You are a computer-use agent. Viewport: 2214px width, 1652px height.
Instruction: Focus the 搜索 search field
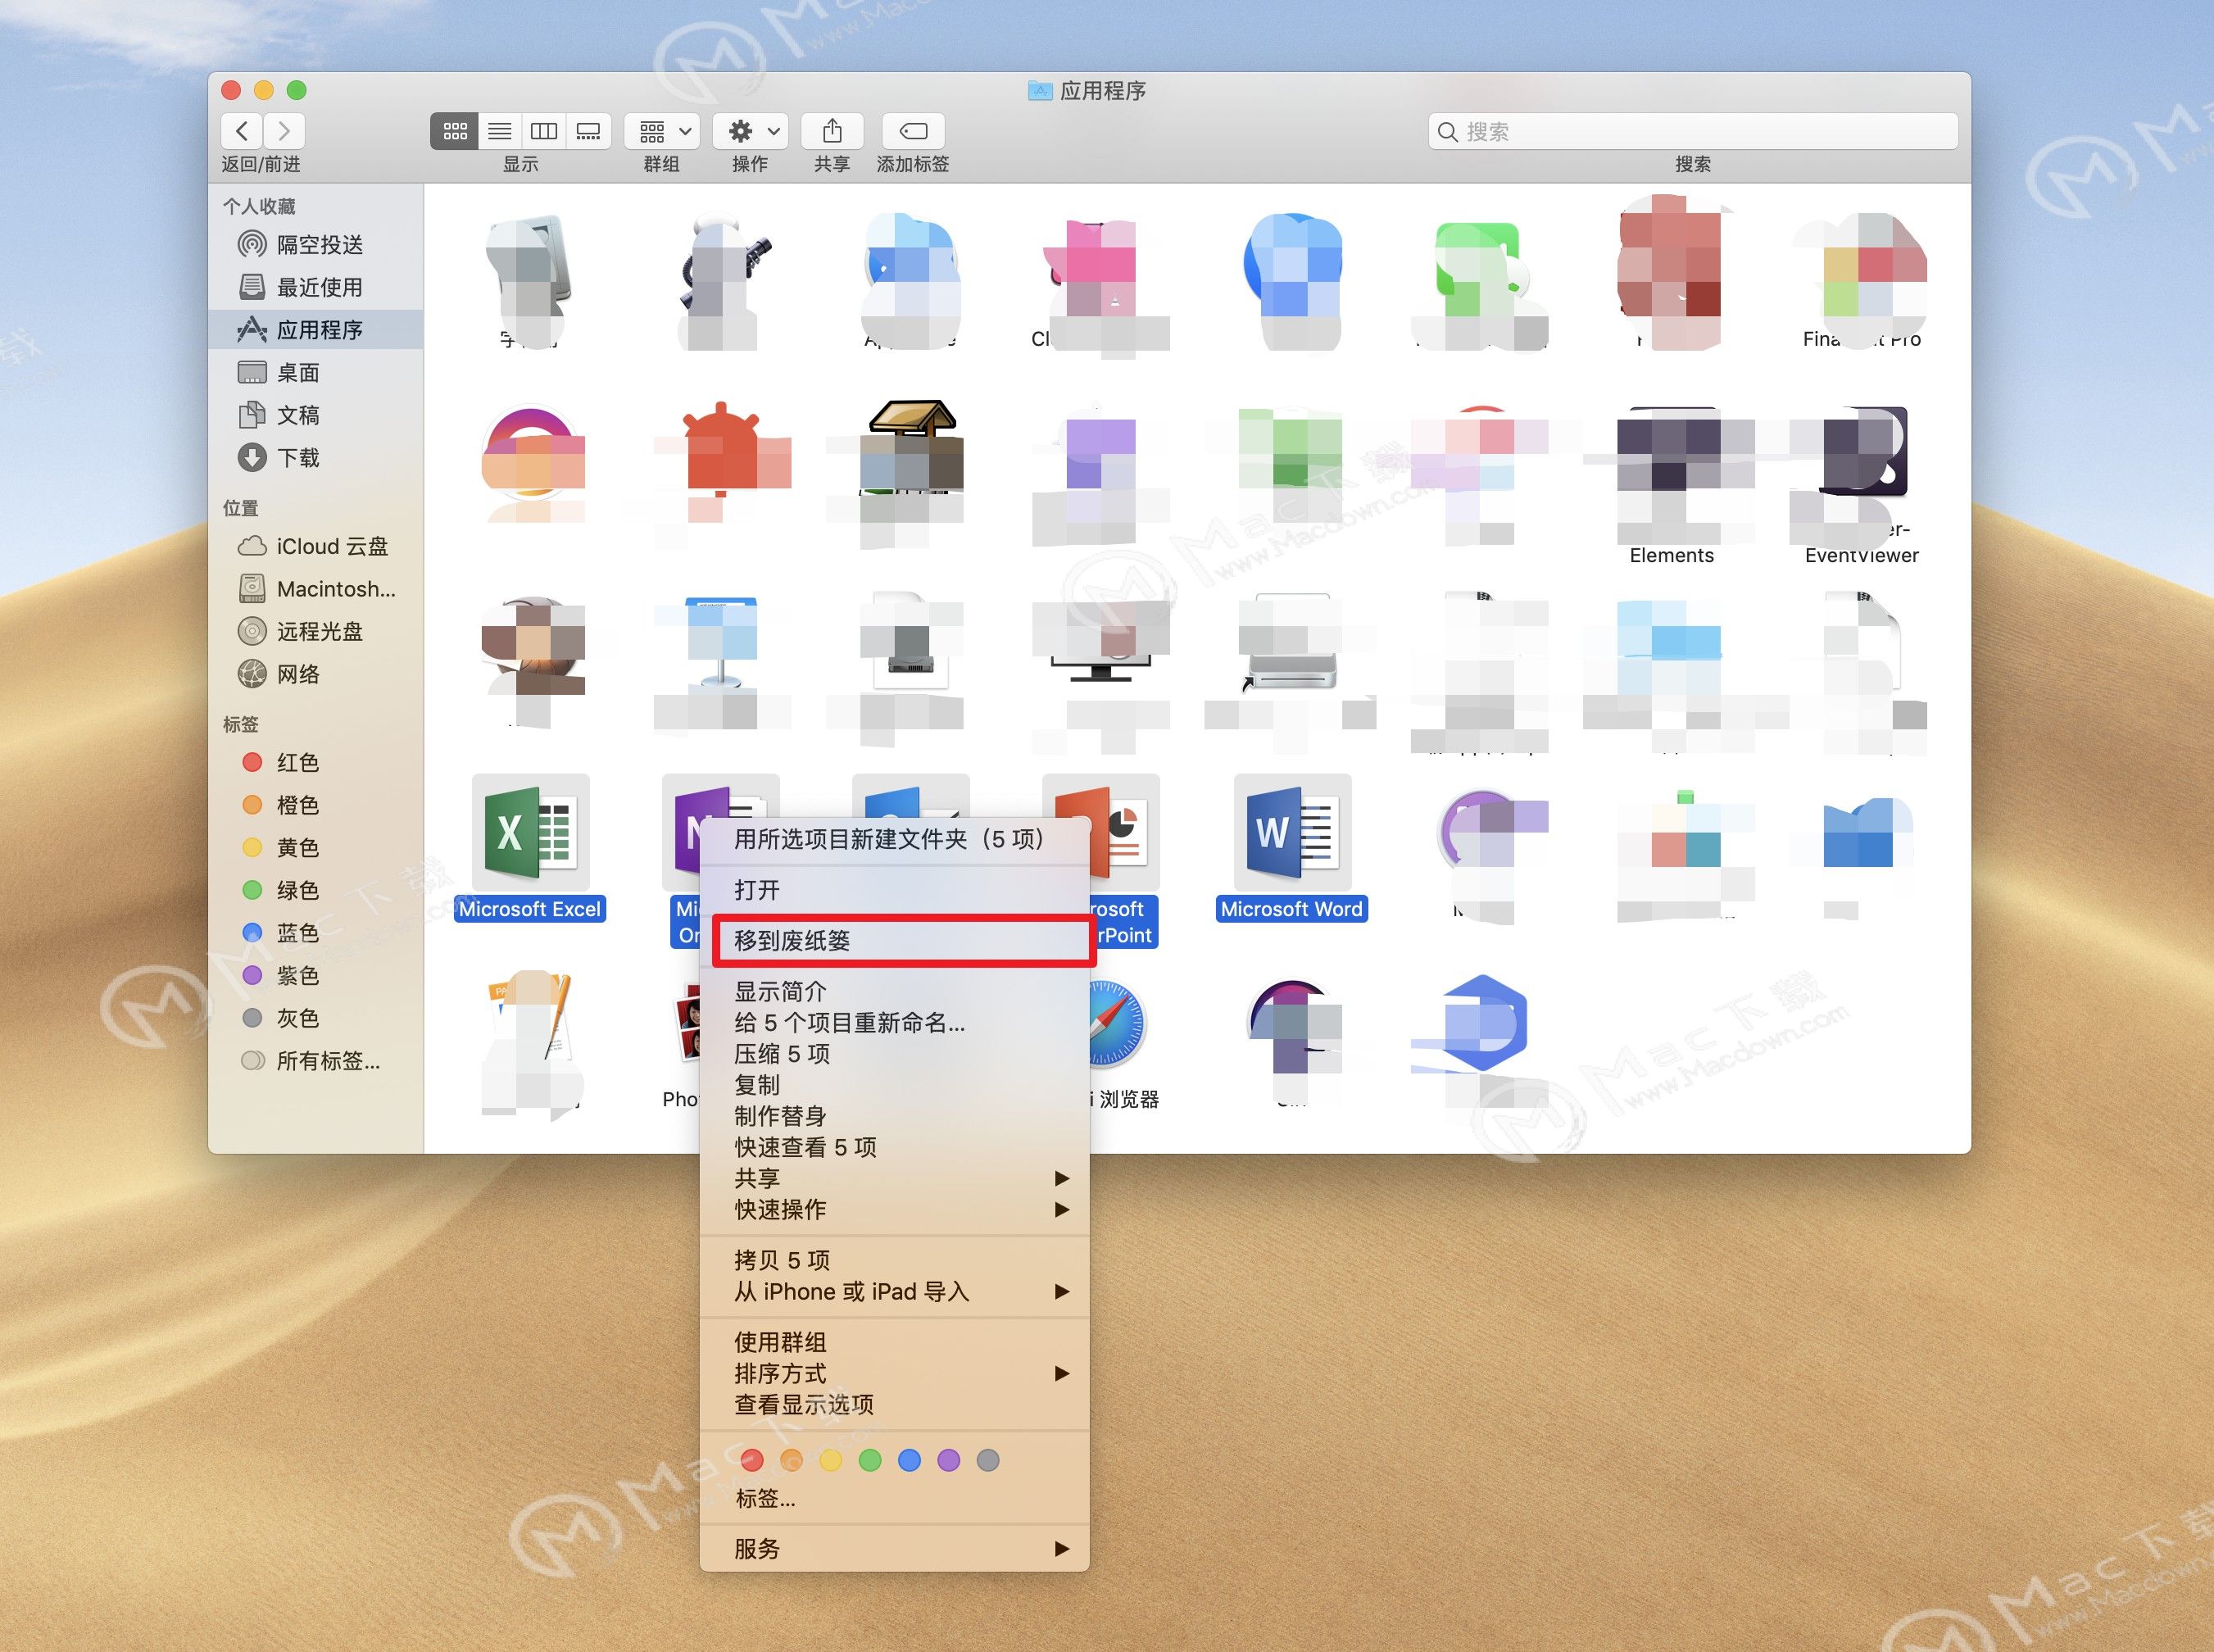point(1692,131)
